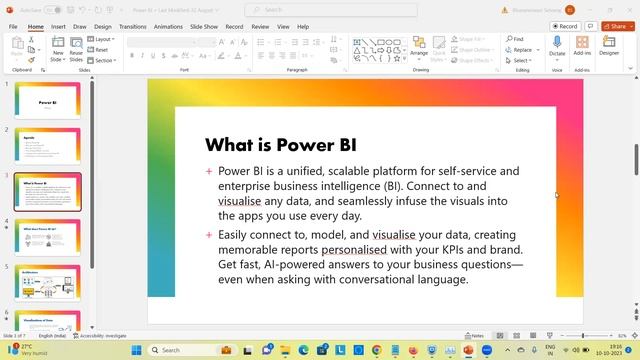Open the Windows Start menu
The image size is (640, 360).
(137, 350)
